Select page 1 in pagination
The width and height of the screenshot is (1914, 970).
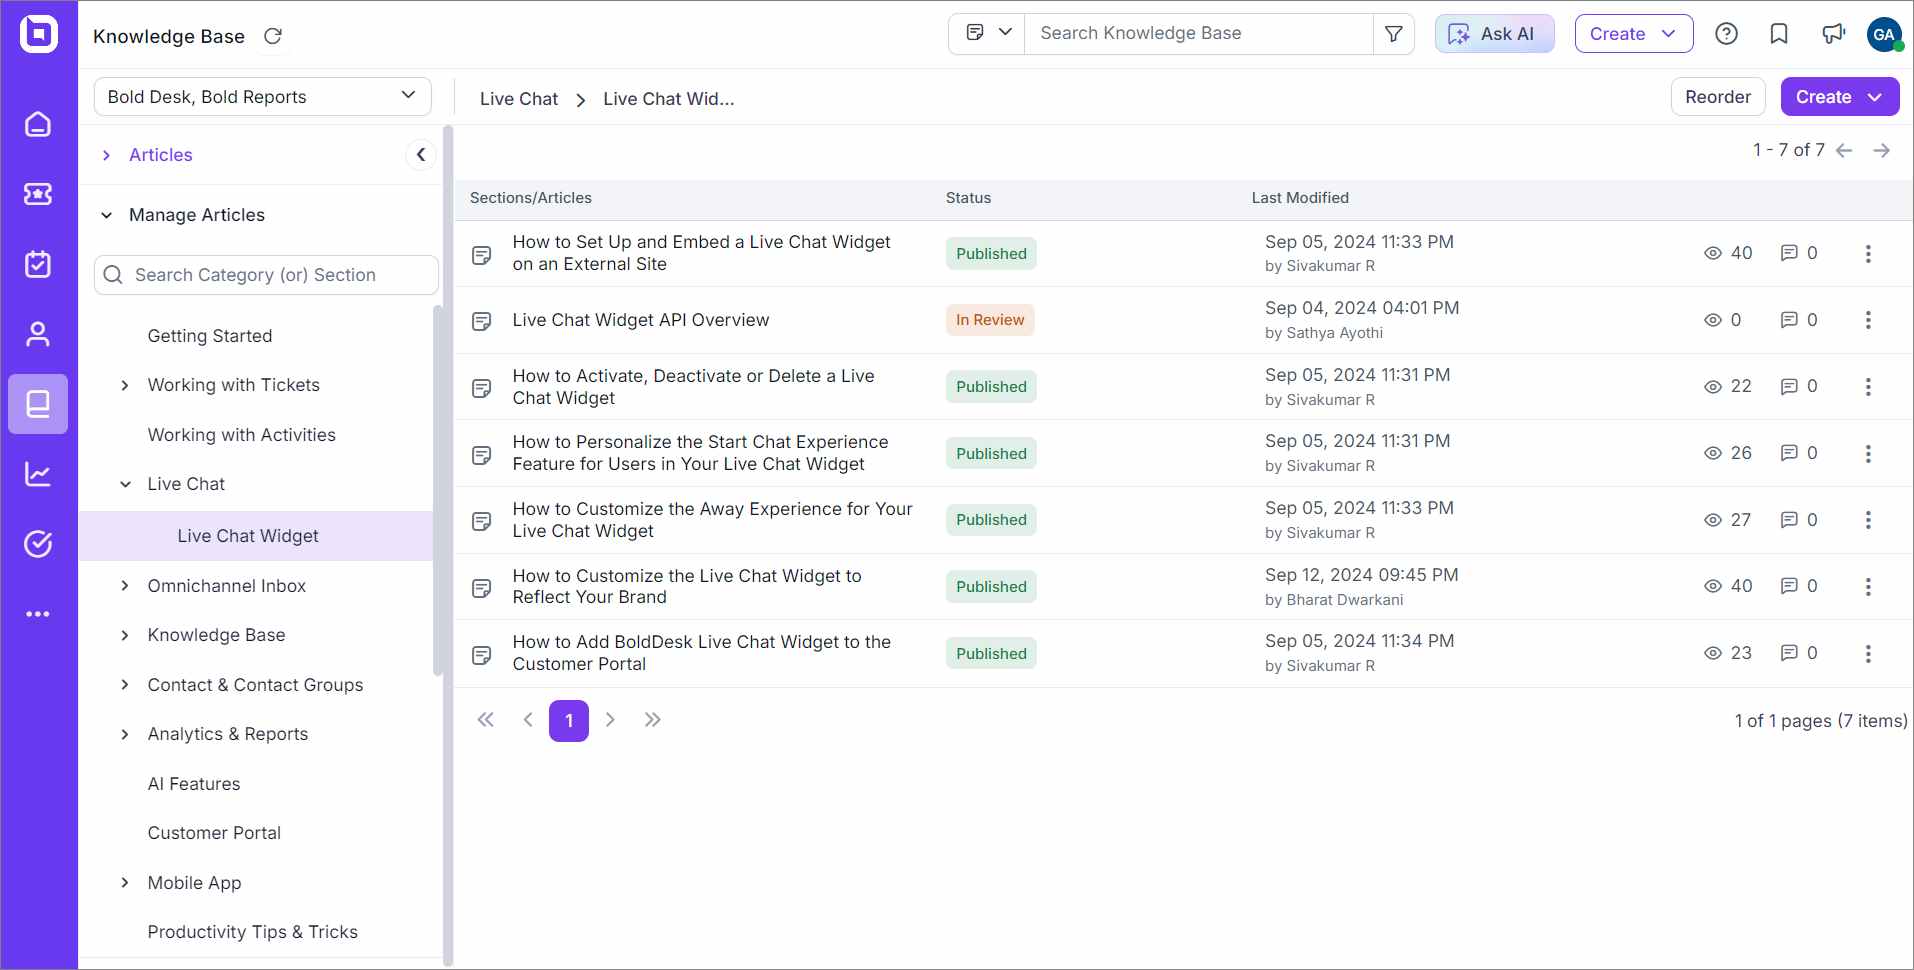click(569, 721)
